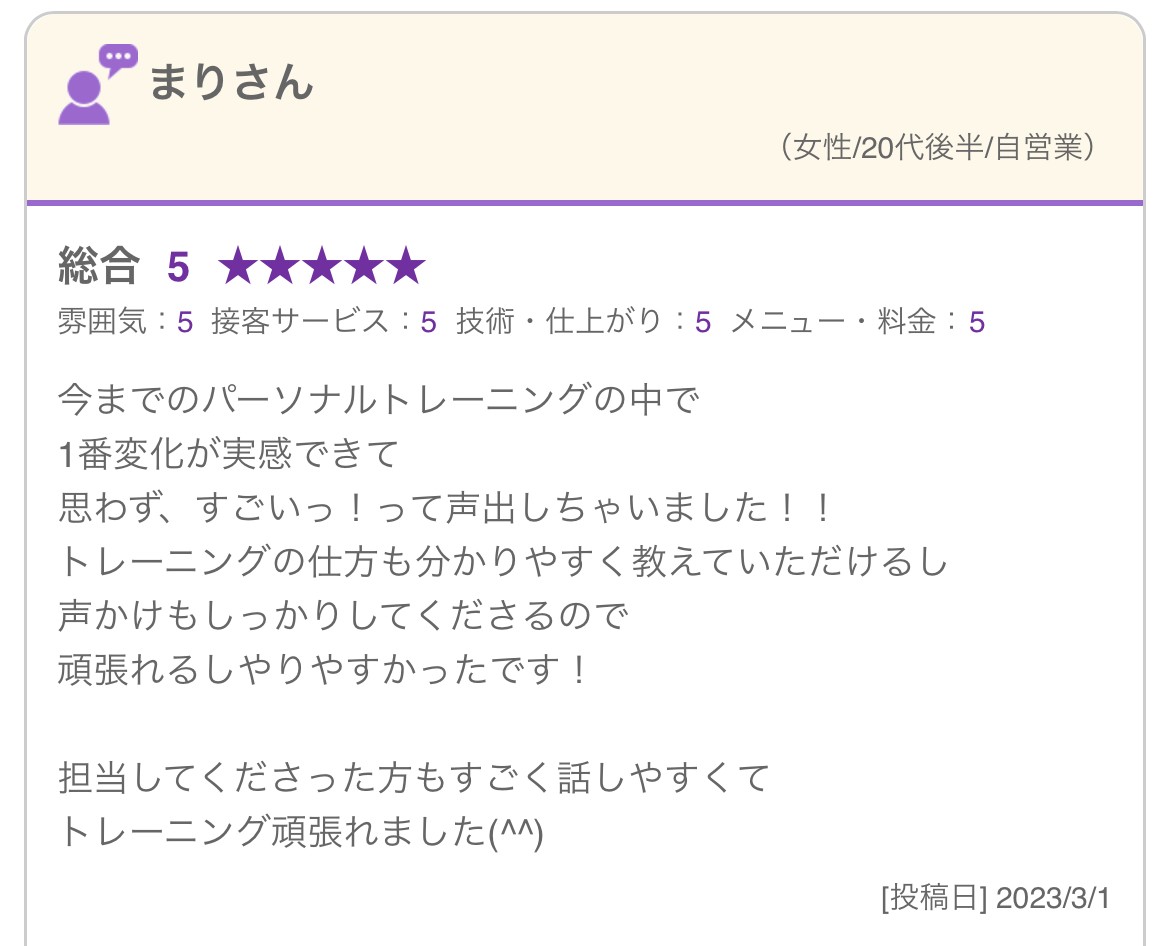Click the 技術・仕上がり rating score
1170x946 pixels.
pos(703,322)
